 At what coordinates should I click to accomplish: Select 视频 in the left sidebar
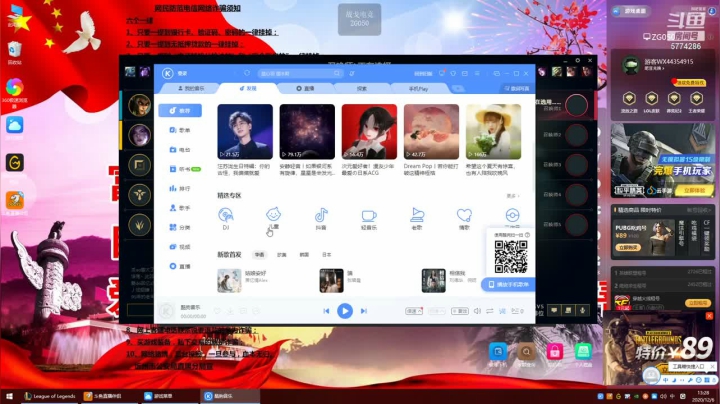point(180,247)
